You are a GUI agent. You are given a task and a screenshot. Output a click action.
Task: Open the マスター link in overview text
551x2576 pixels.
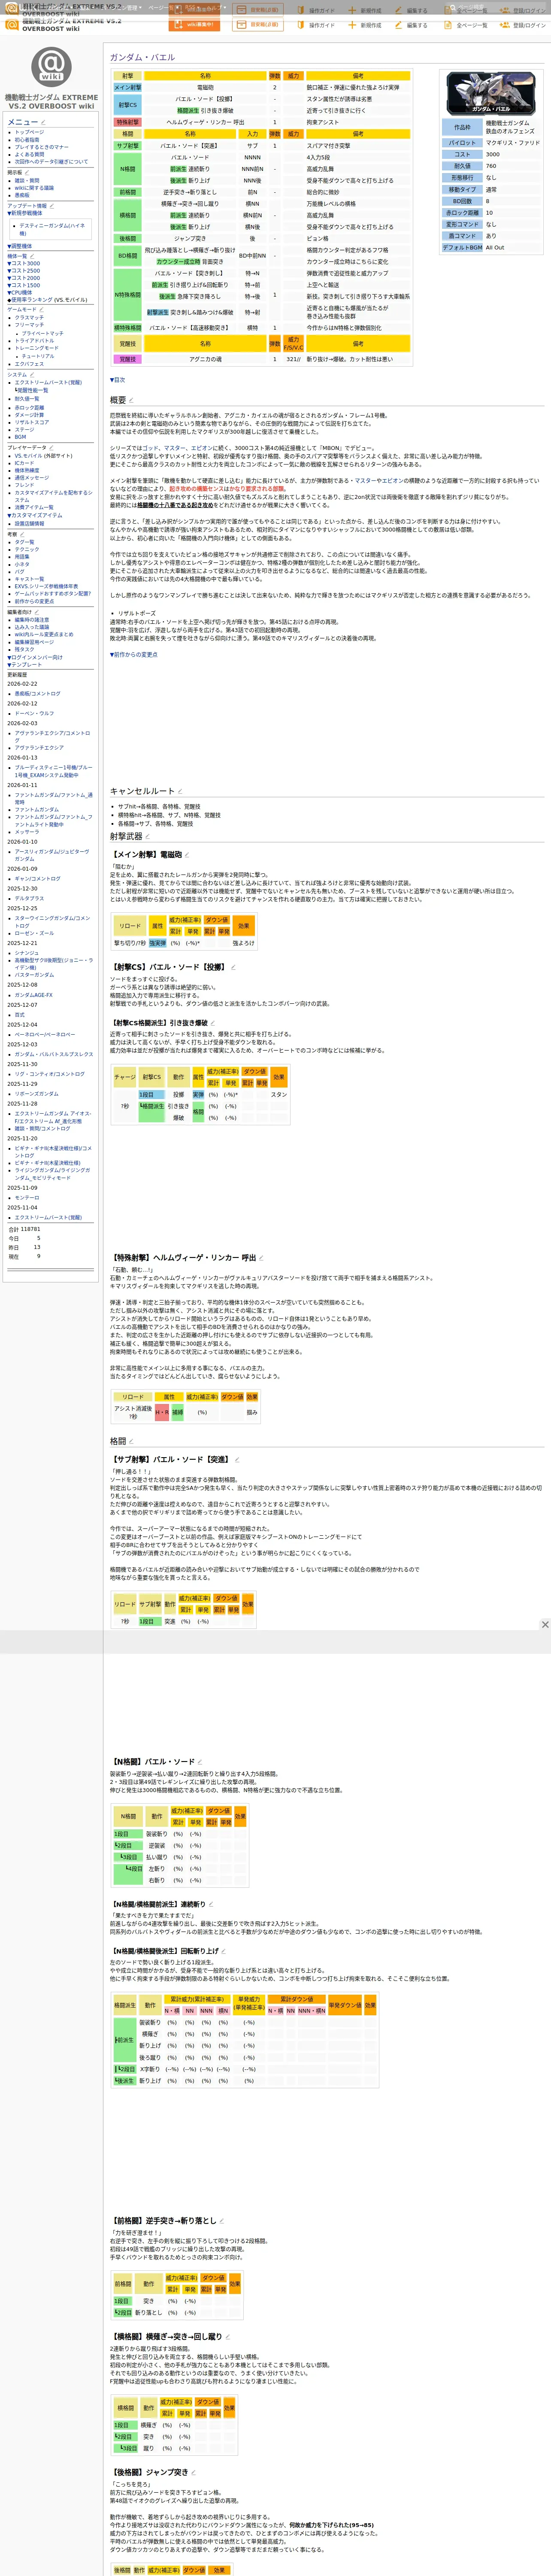point(173,448)
